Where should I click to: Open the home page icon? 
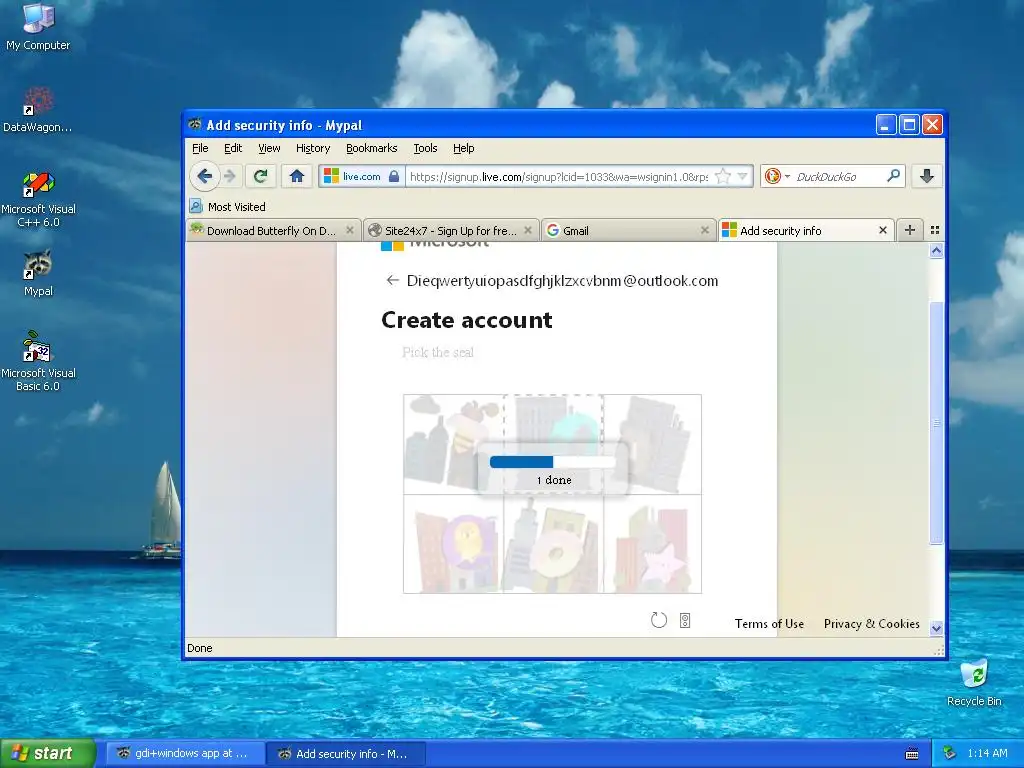297,176
